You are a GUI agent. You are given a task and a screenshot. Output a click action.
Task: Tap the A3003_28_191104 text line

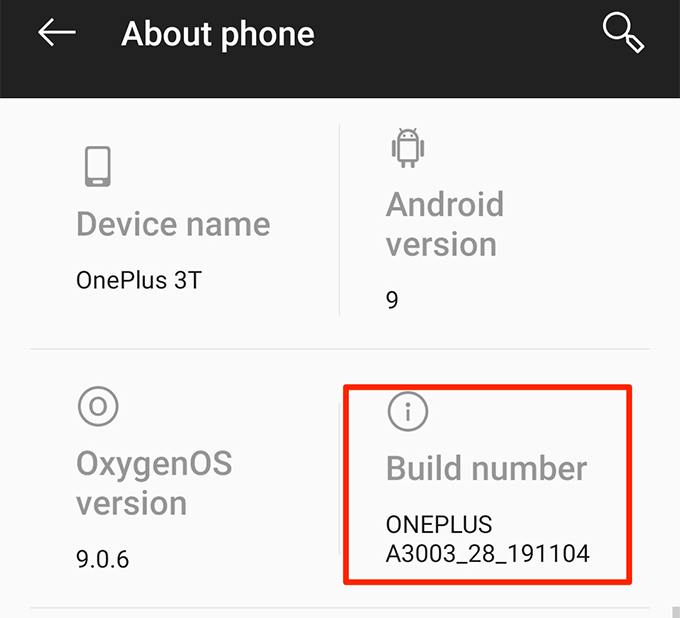487,554
